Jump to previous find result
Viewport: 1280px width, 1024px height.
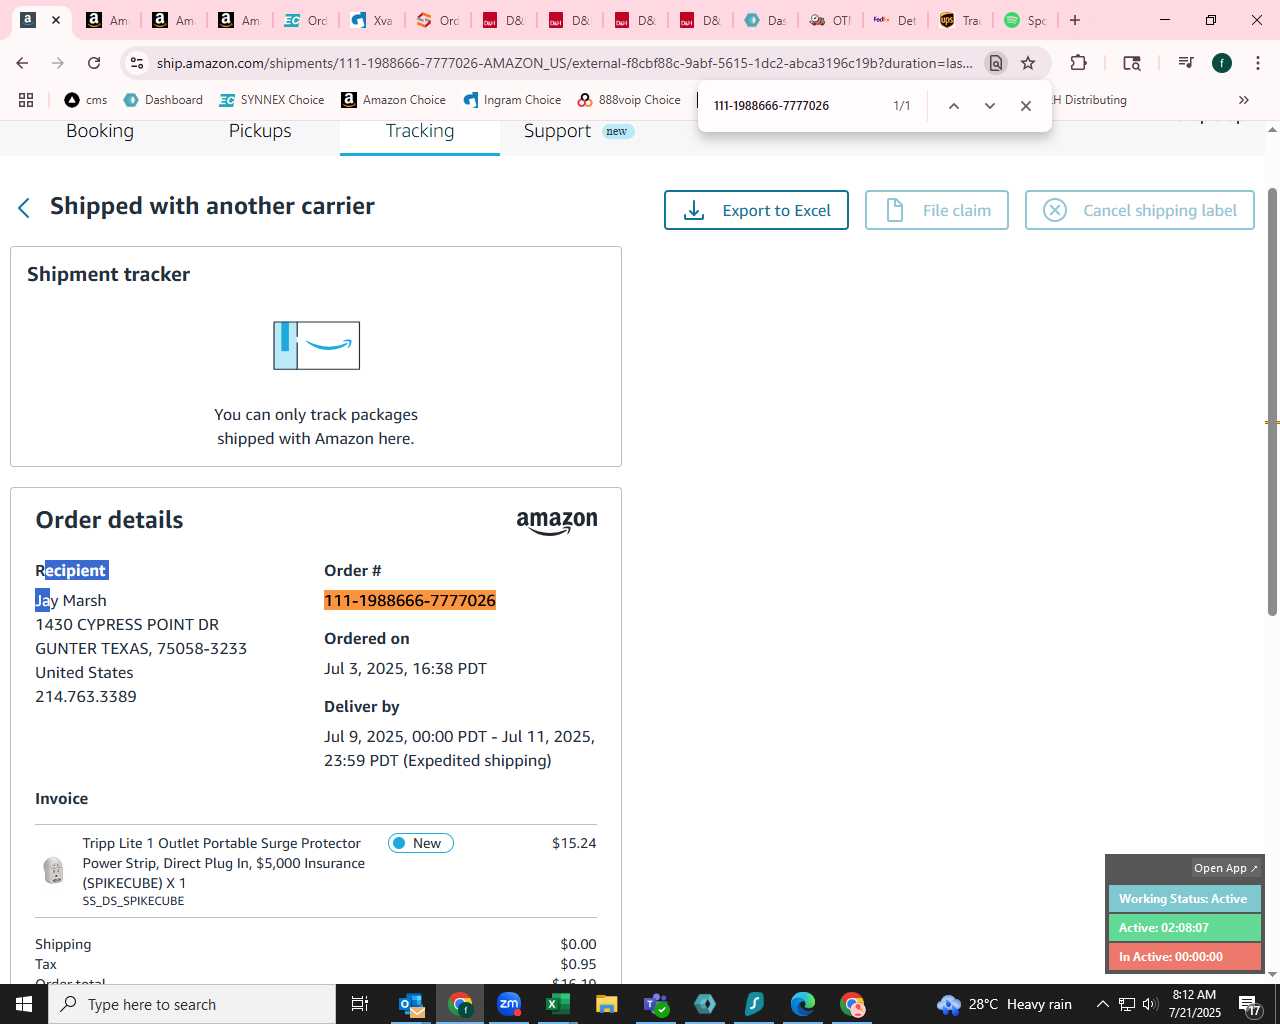pos(954,106)
